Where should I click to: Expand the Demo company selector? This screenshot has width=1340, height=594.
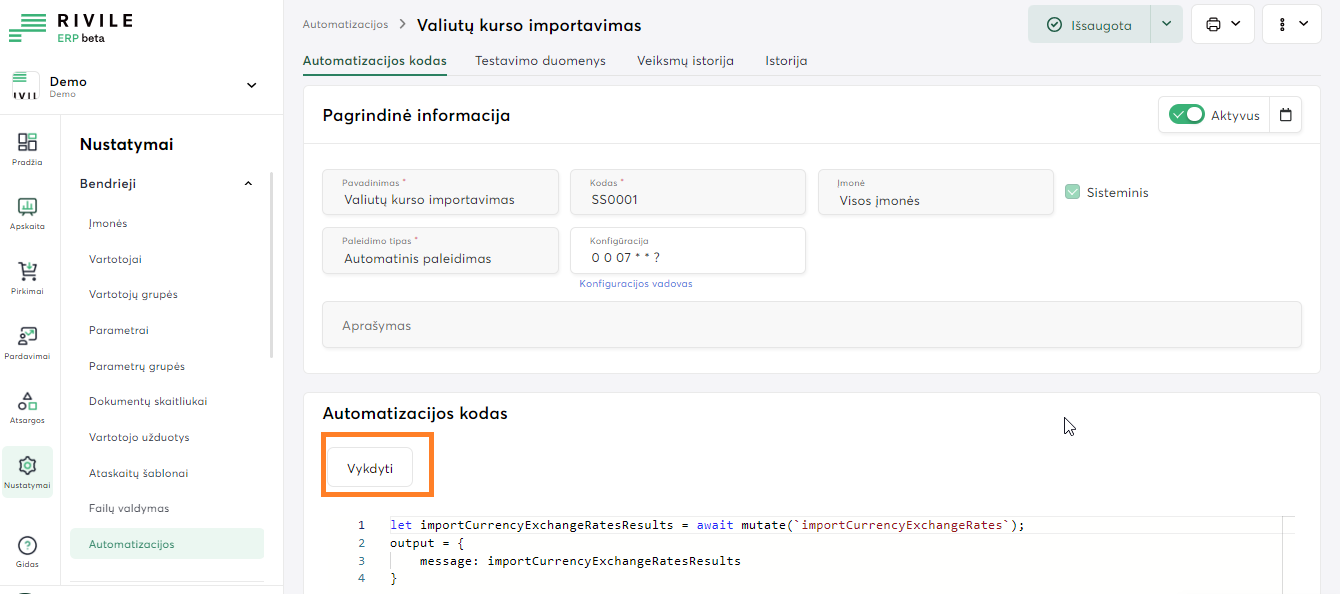(x=251, y=86)
